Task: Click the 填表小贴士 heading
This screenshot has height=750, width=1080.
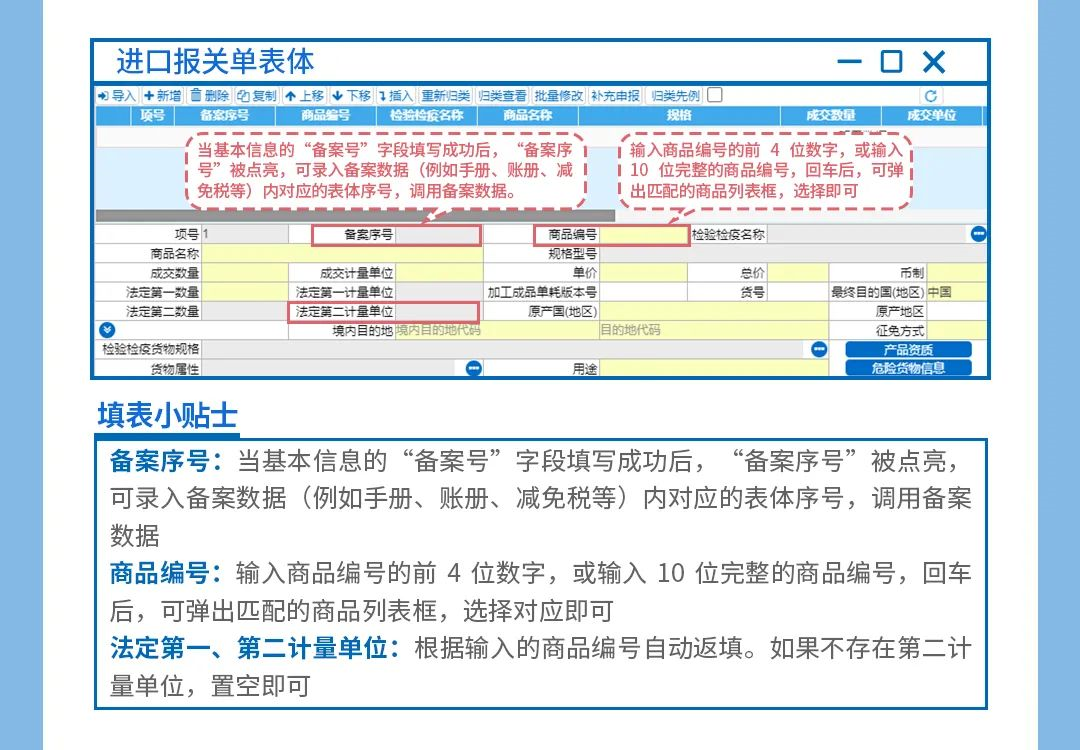Action: (167, 416)
